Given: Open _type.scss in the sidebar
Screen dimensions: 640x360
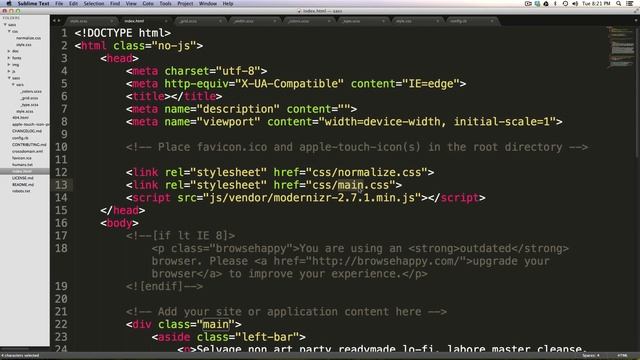Looking at the screenshot, I should tap(29, 104).
